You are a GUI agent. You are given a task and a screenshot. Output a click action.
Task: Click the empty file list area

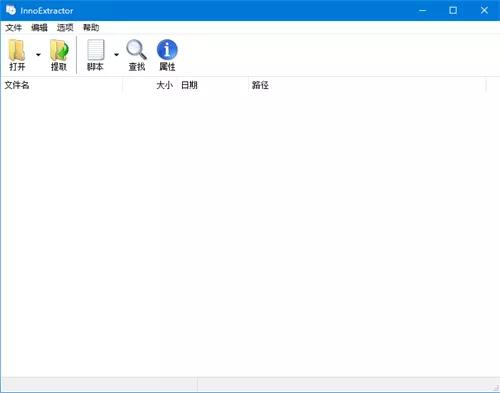click(x=250, y=233)
